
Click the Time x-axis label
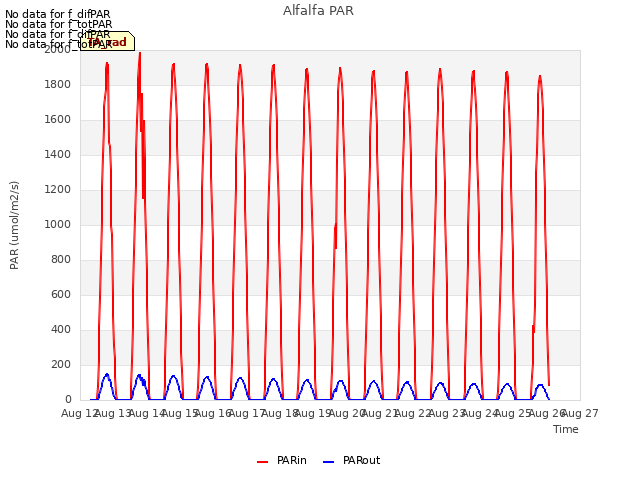[x=566, y=429]
